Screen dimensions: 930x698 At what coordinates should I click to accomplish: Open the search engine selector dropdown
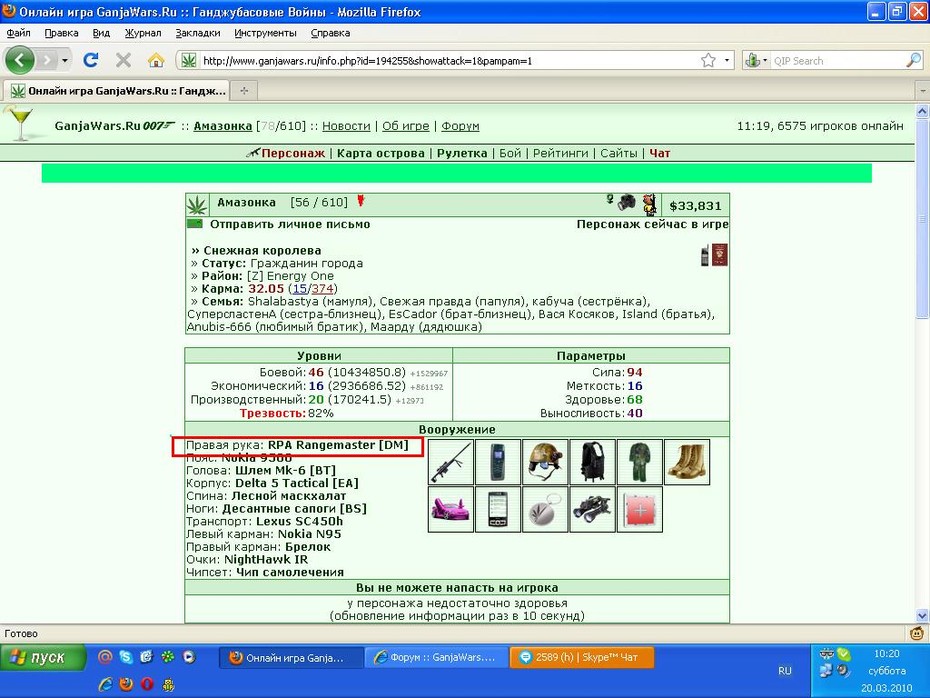coord(756,60)
